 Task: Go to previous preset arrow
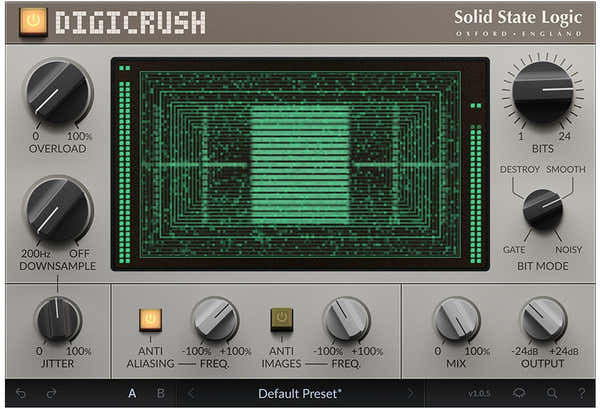point(192,393)
